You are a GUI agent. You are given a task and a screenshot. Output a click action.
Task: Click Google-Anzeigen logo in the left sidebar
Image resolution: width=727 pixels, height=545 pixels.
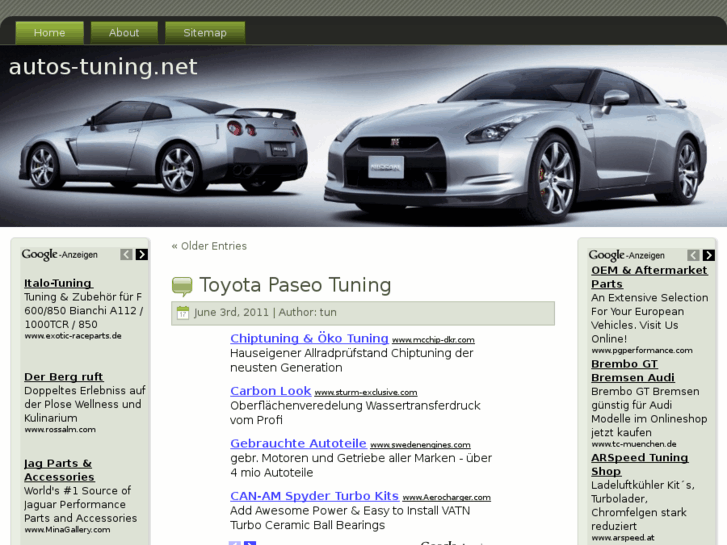coord(60,255)
